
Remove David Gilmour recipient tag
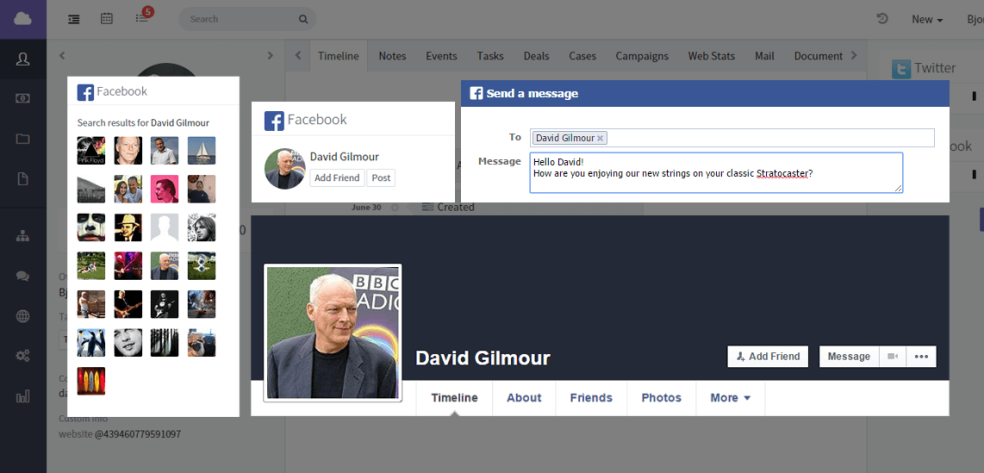[600, 138]
